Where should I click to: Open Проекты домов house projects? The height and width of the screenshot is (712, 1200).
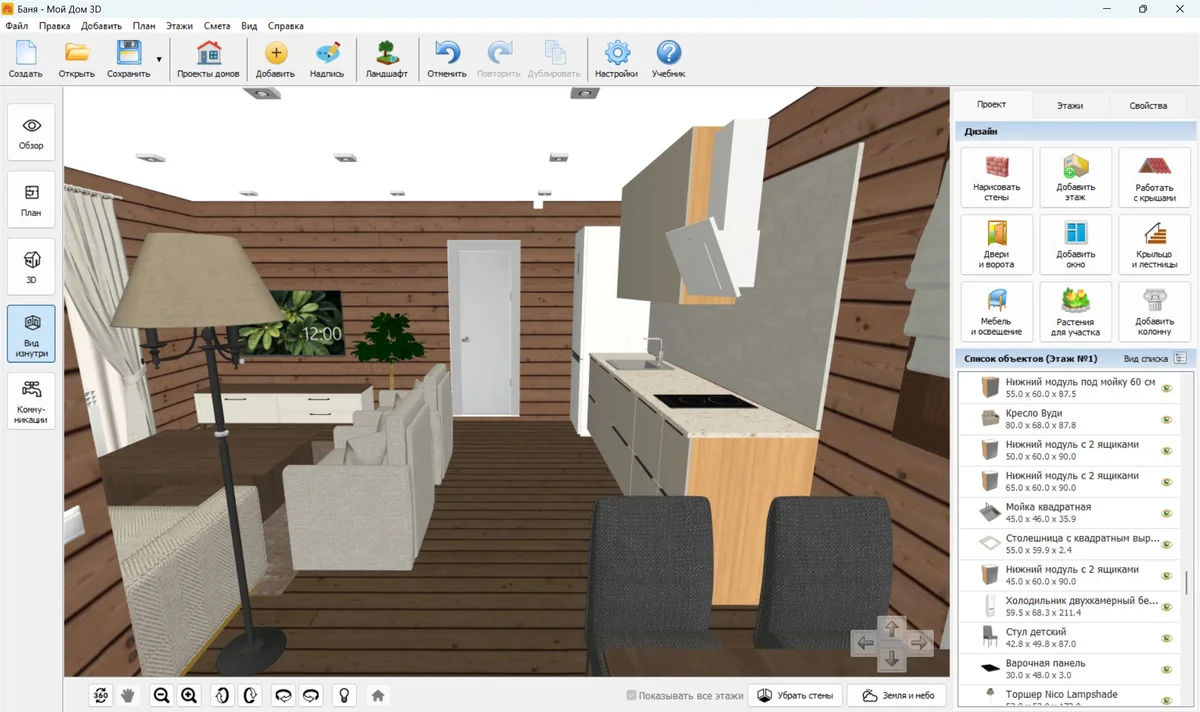click(209, 60)
